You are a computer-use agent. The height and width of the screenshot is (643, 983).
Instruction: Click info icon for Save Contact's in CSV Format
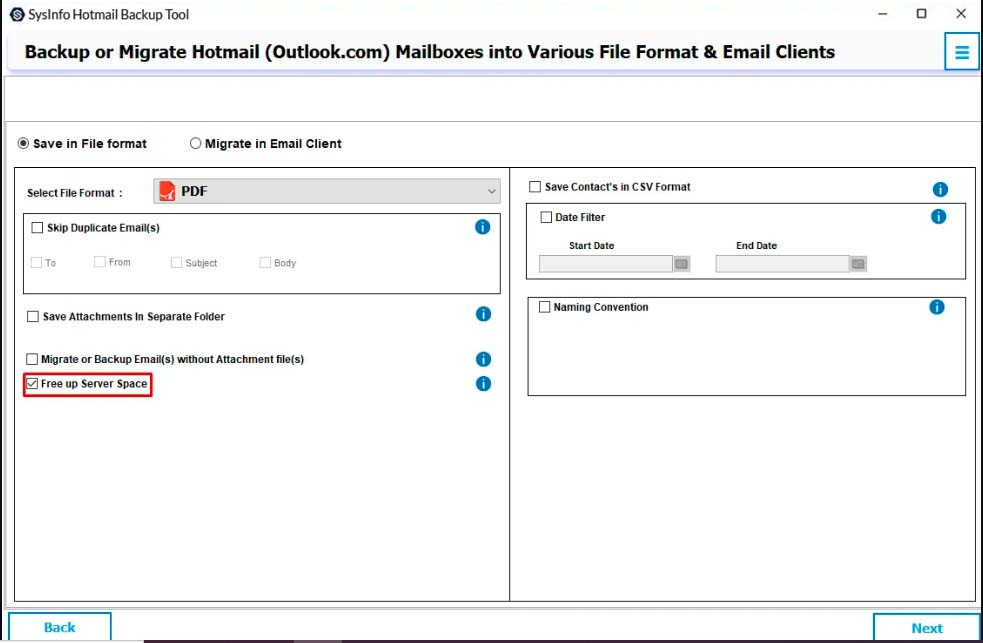point(940,189)
